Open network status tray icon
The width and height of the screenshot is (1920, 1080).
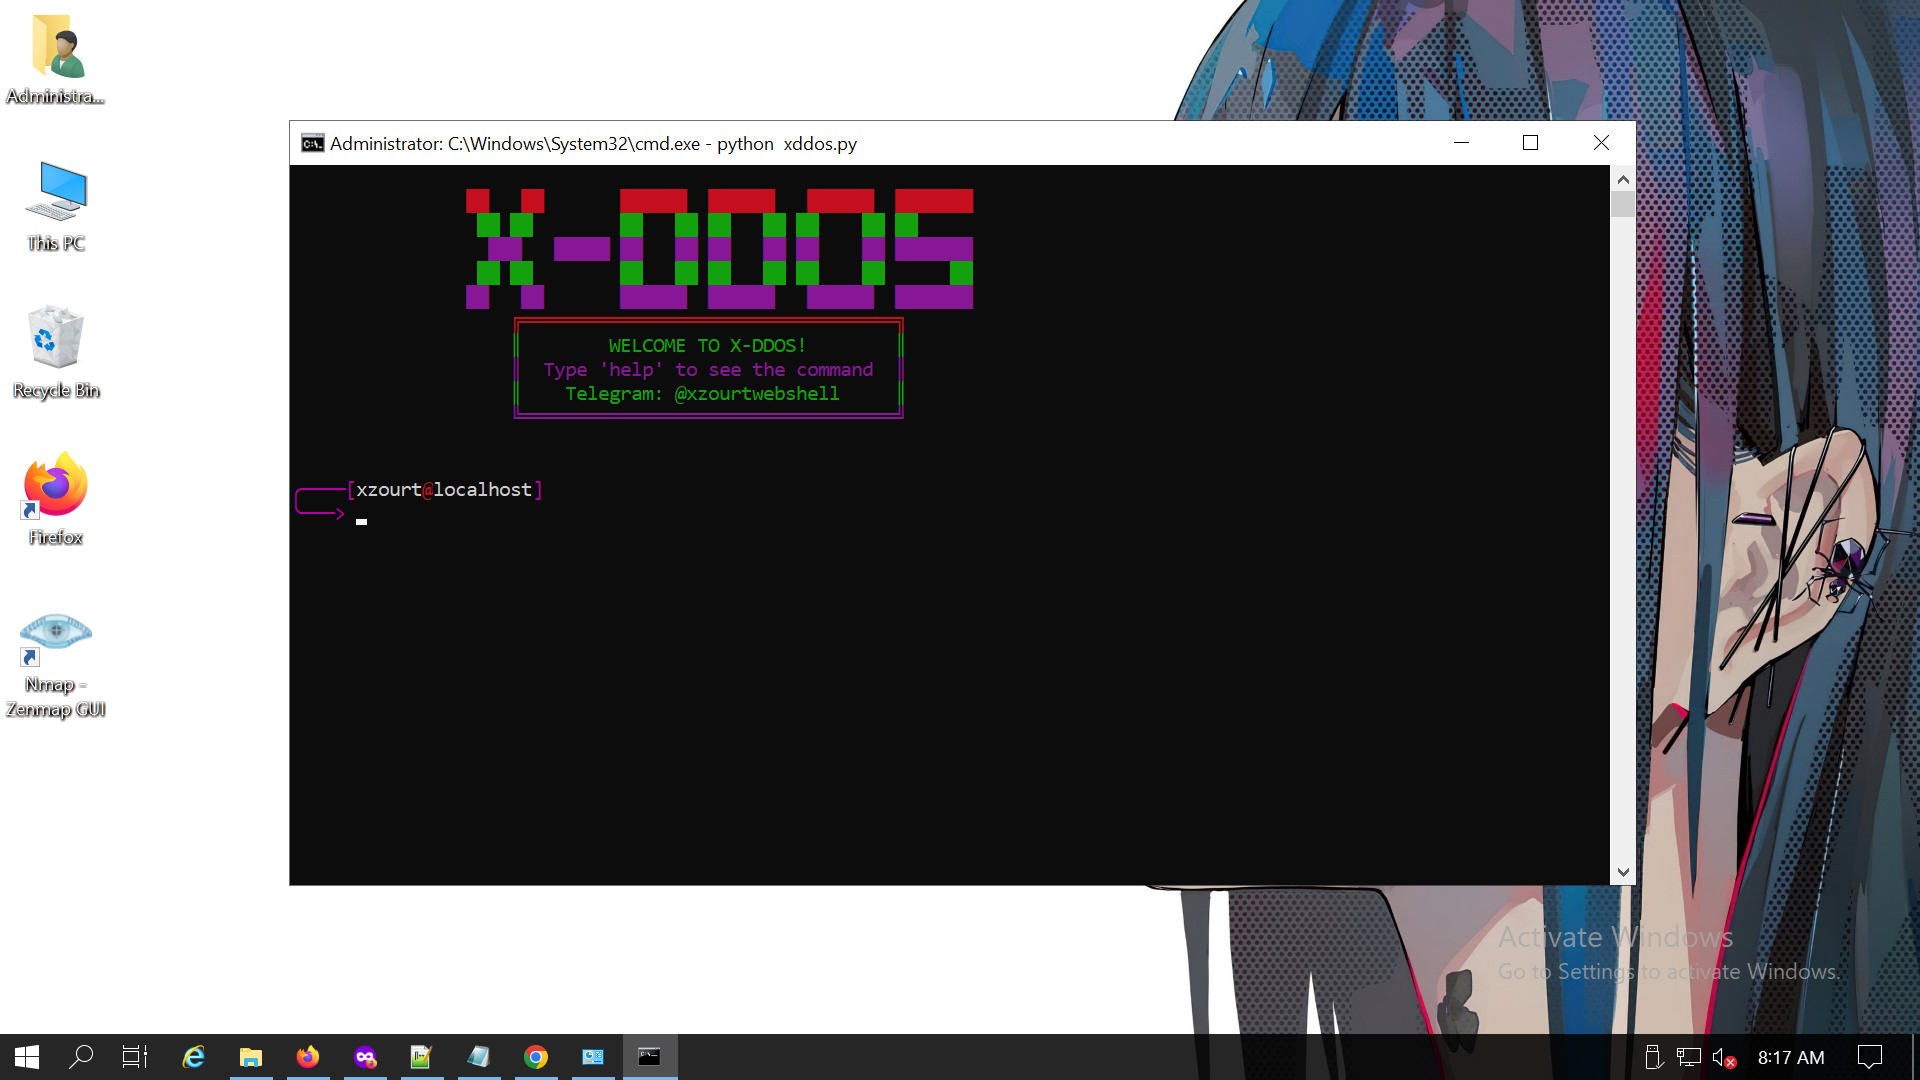click(x=1689, y=1057)
